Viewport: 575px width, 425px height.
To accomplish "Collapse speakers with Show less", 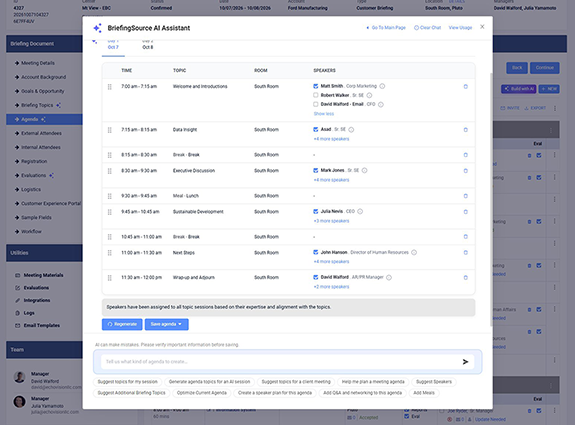I will pyautogui.click(x=323, y=114).
